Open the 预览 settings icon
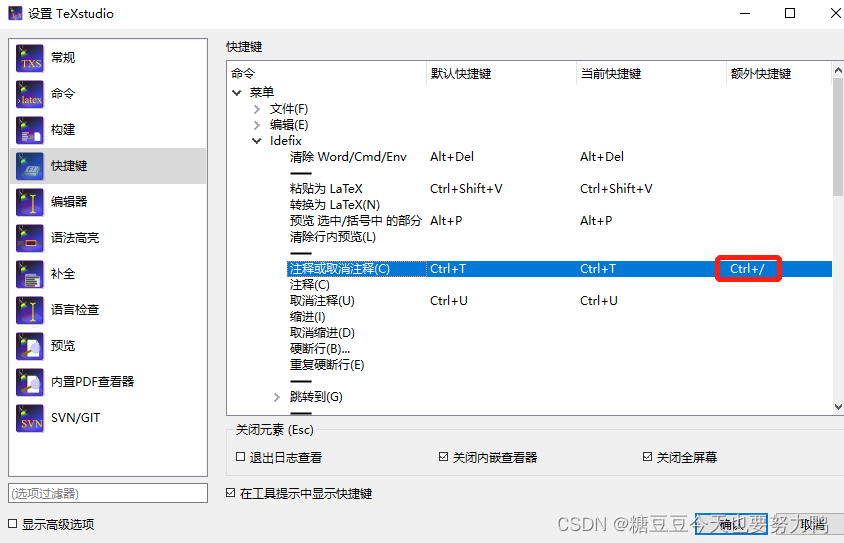This screenshot has width=844, height=543. [30, 346]
